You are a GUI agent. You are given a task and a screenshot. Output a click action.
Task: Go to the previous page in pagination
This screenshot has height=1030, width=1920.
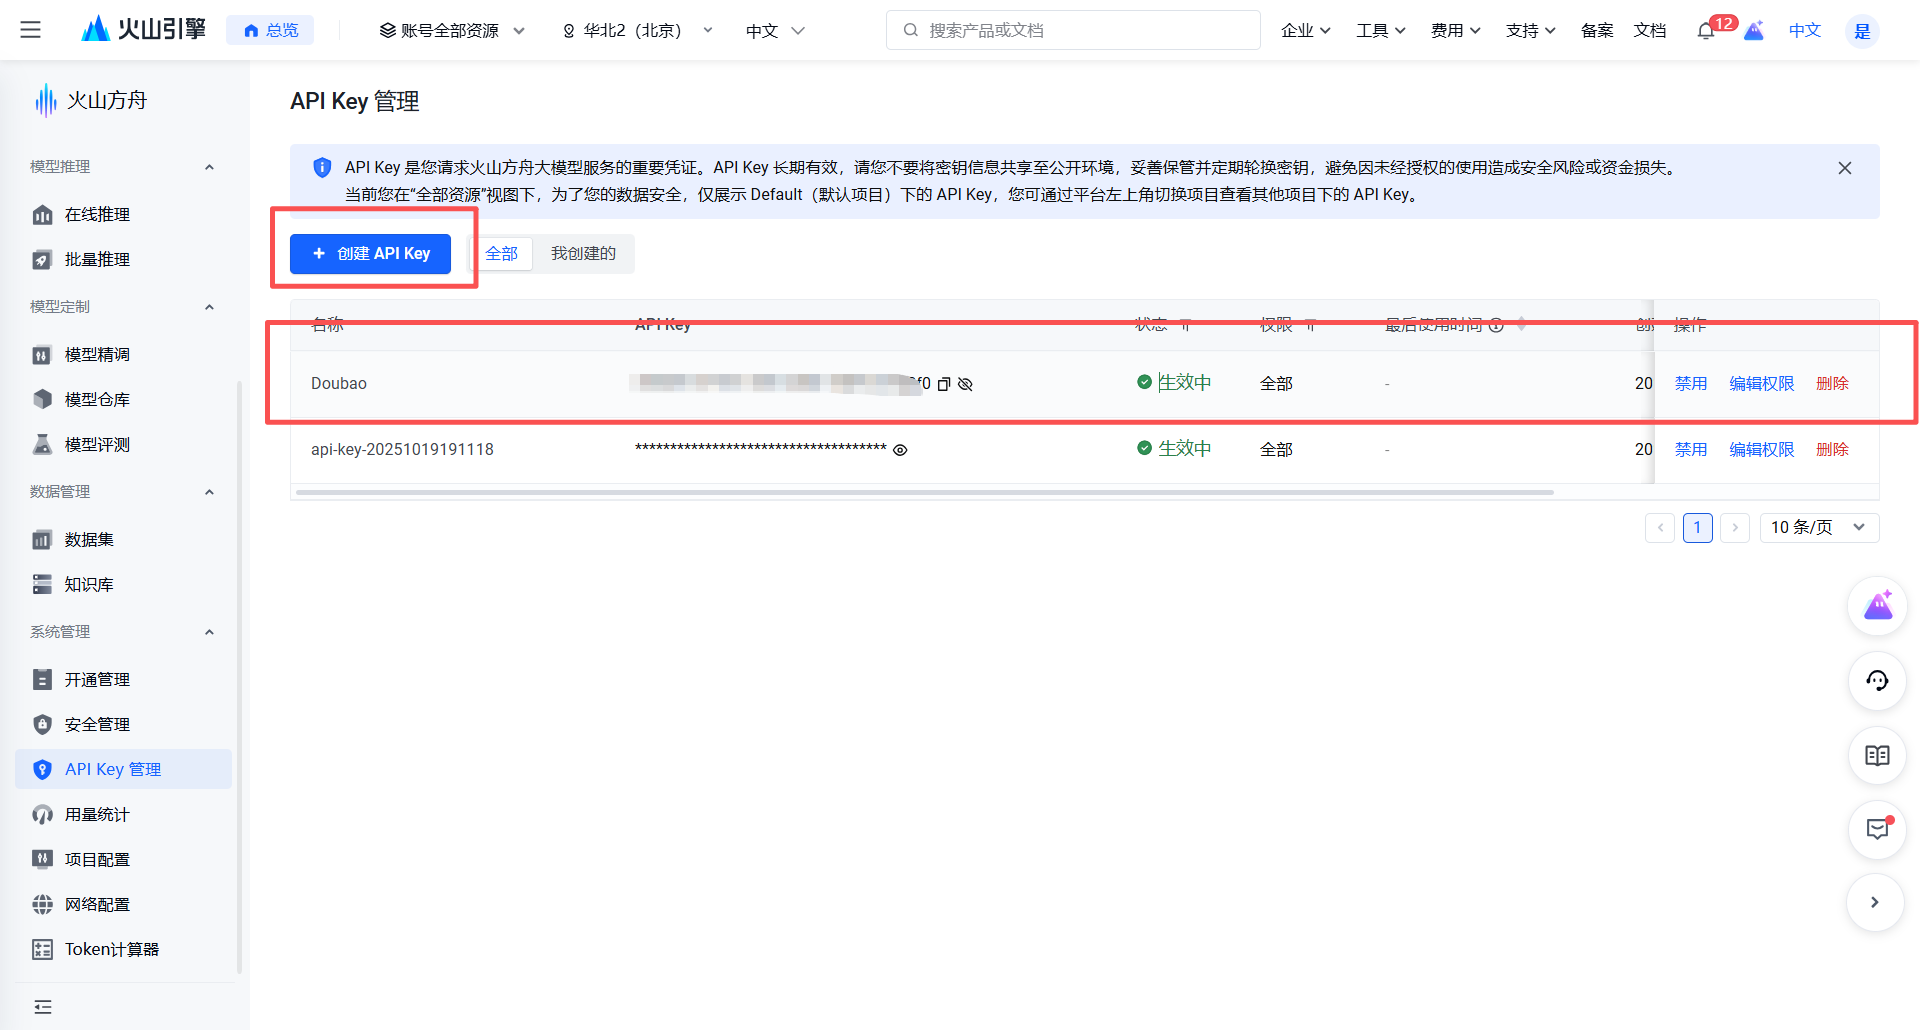[x=1660, y=528]
